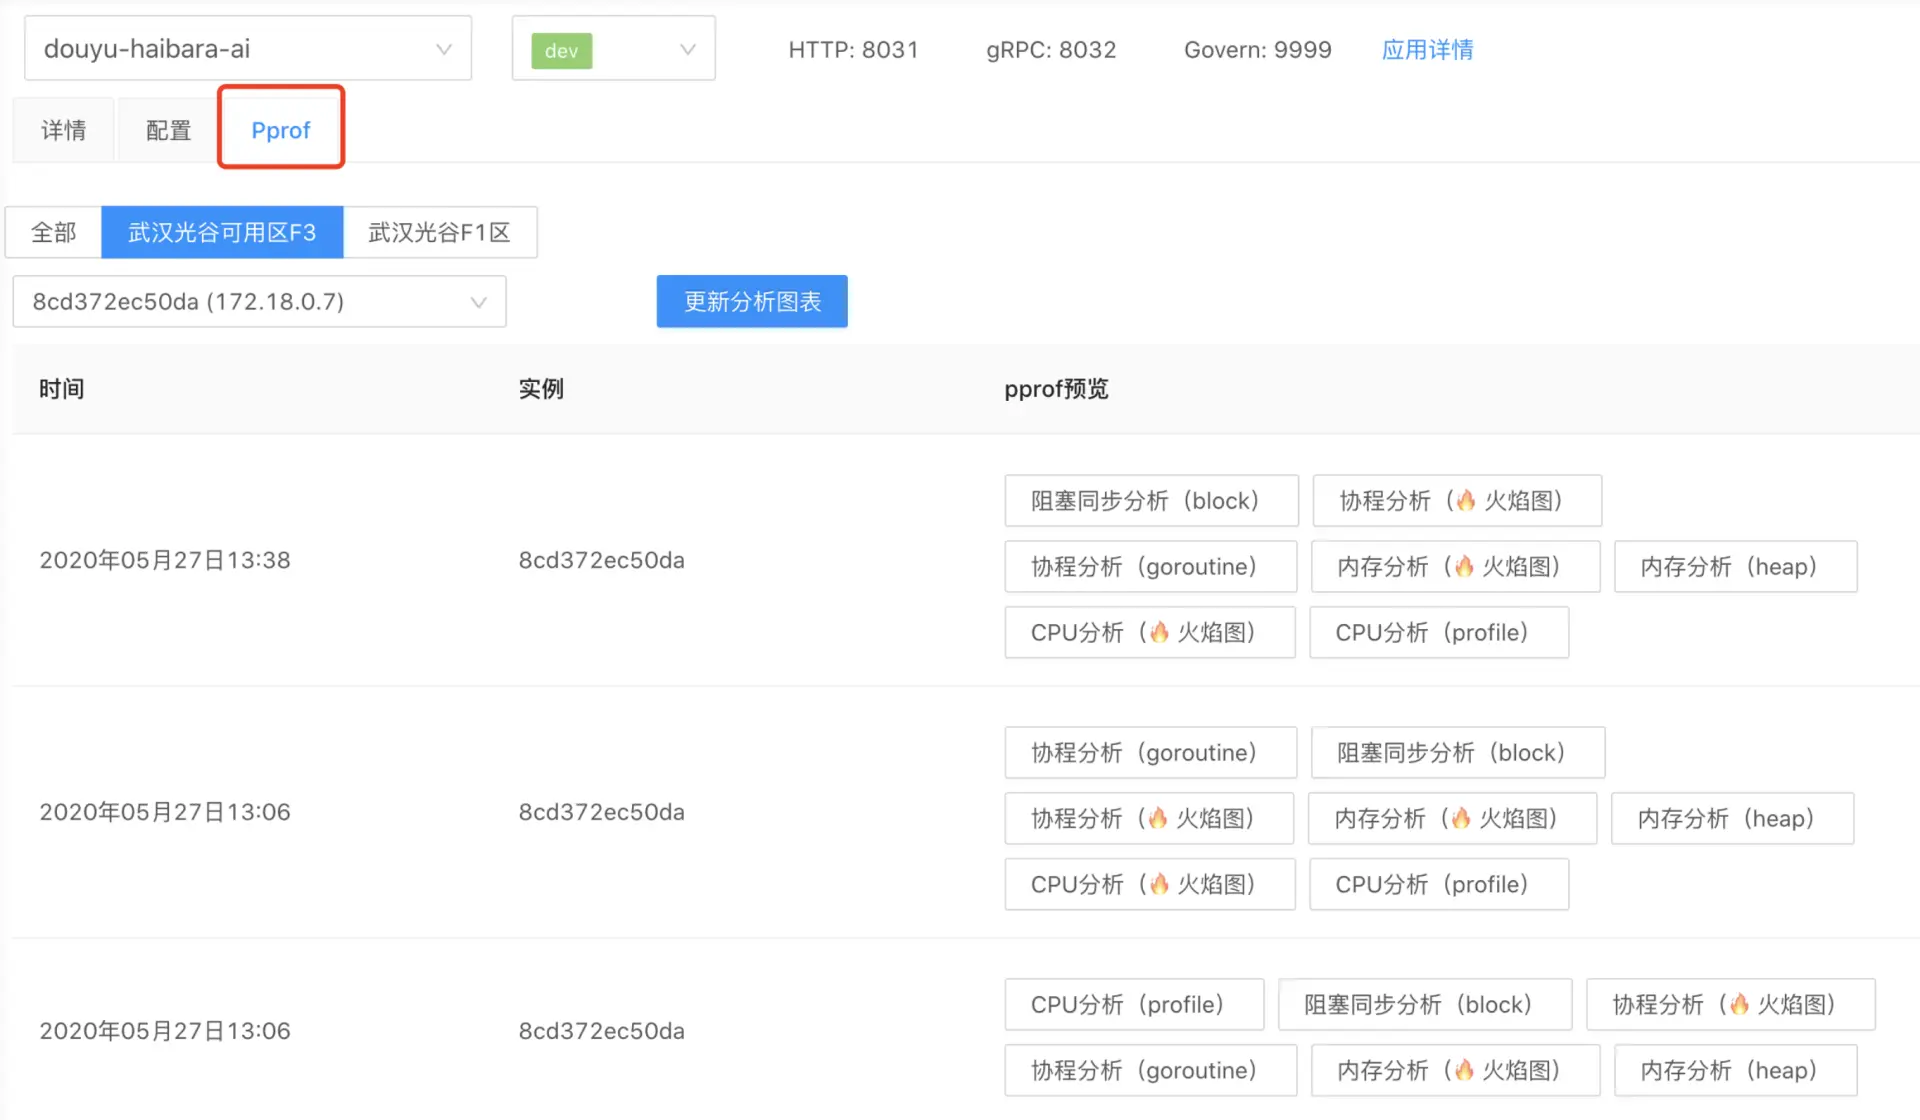Click the 更新分析图表 button
Viewport: 1920px width, 1120px height.
tap(751, 301)
